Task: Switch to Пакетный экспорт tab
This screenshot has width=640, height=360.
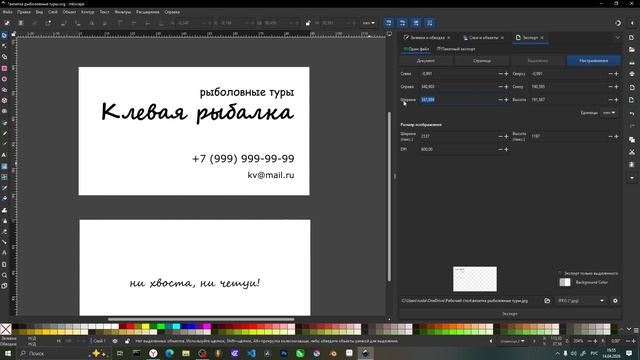Action: (x=456, y=49)
